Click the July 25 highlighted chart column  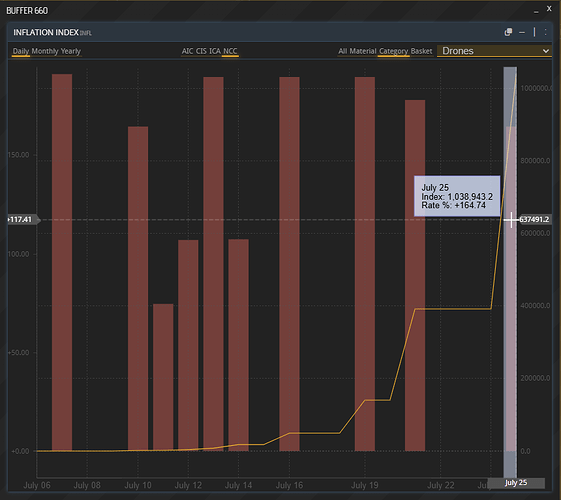[x=510, y=272]
